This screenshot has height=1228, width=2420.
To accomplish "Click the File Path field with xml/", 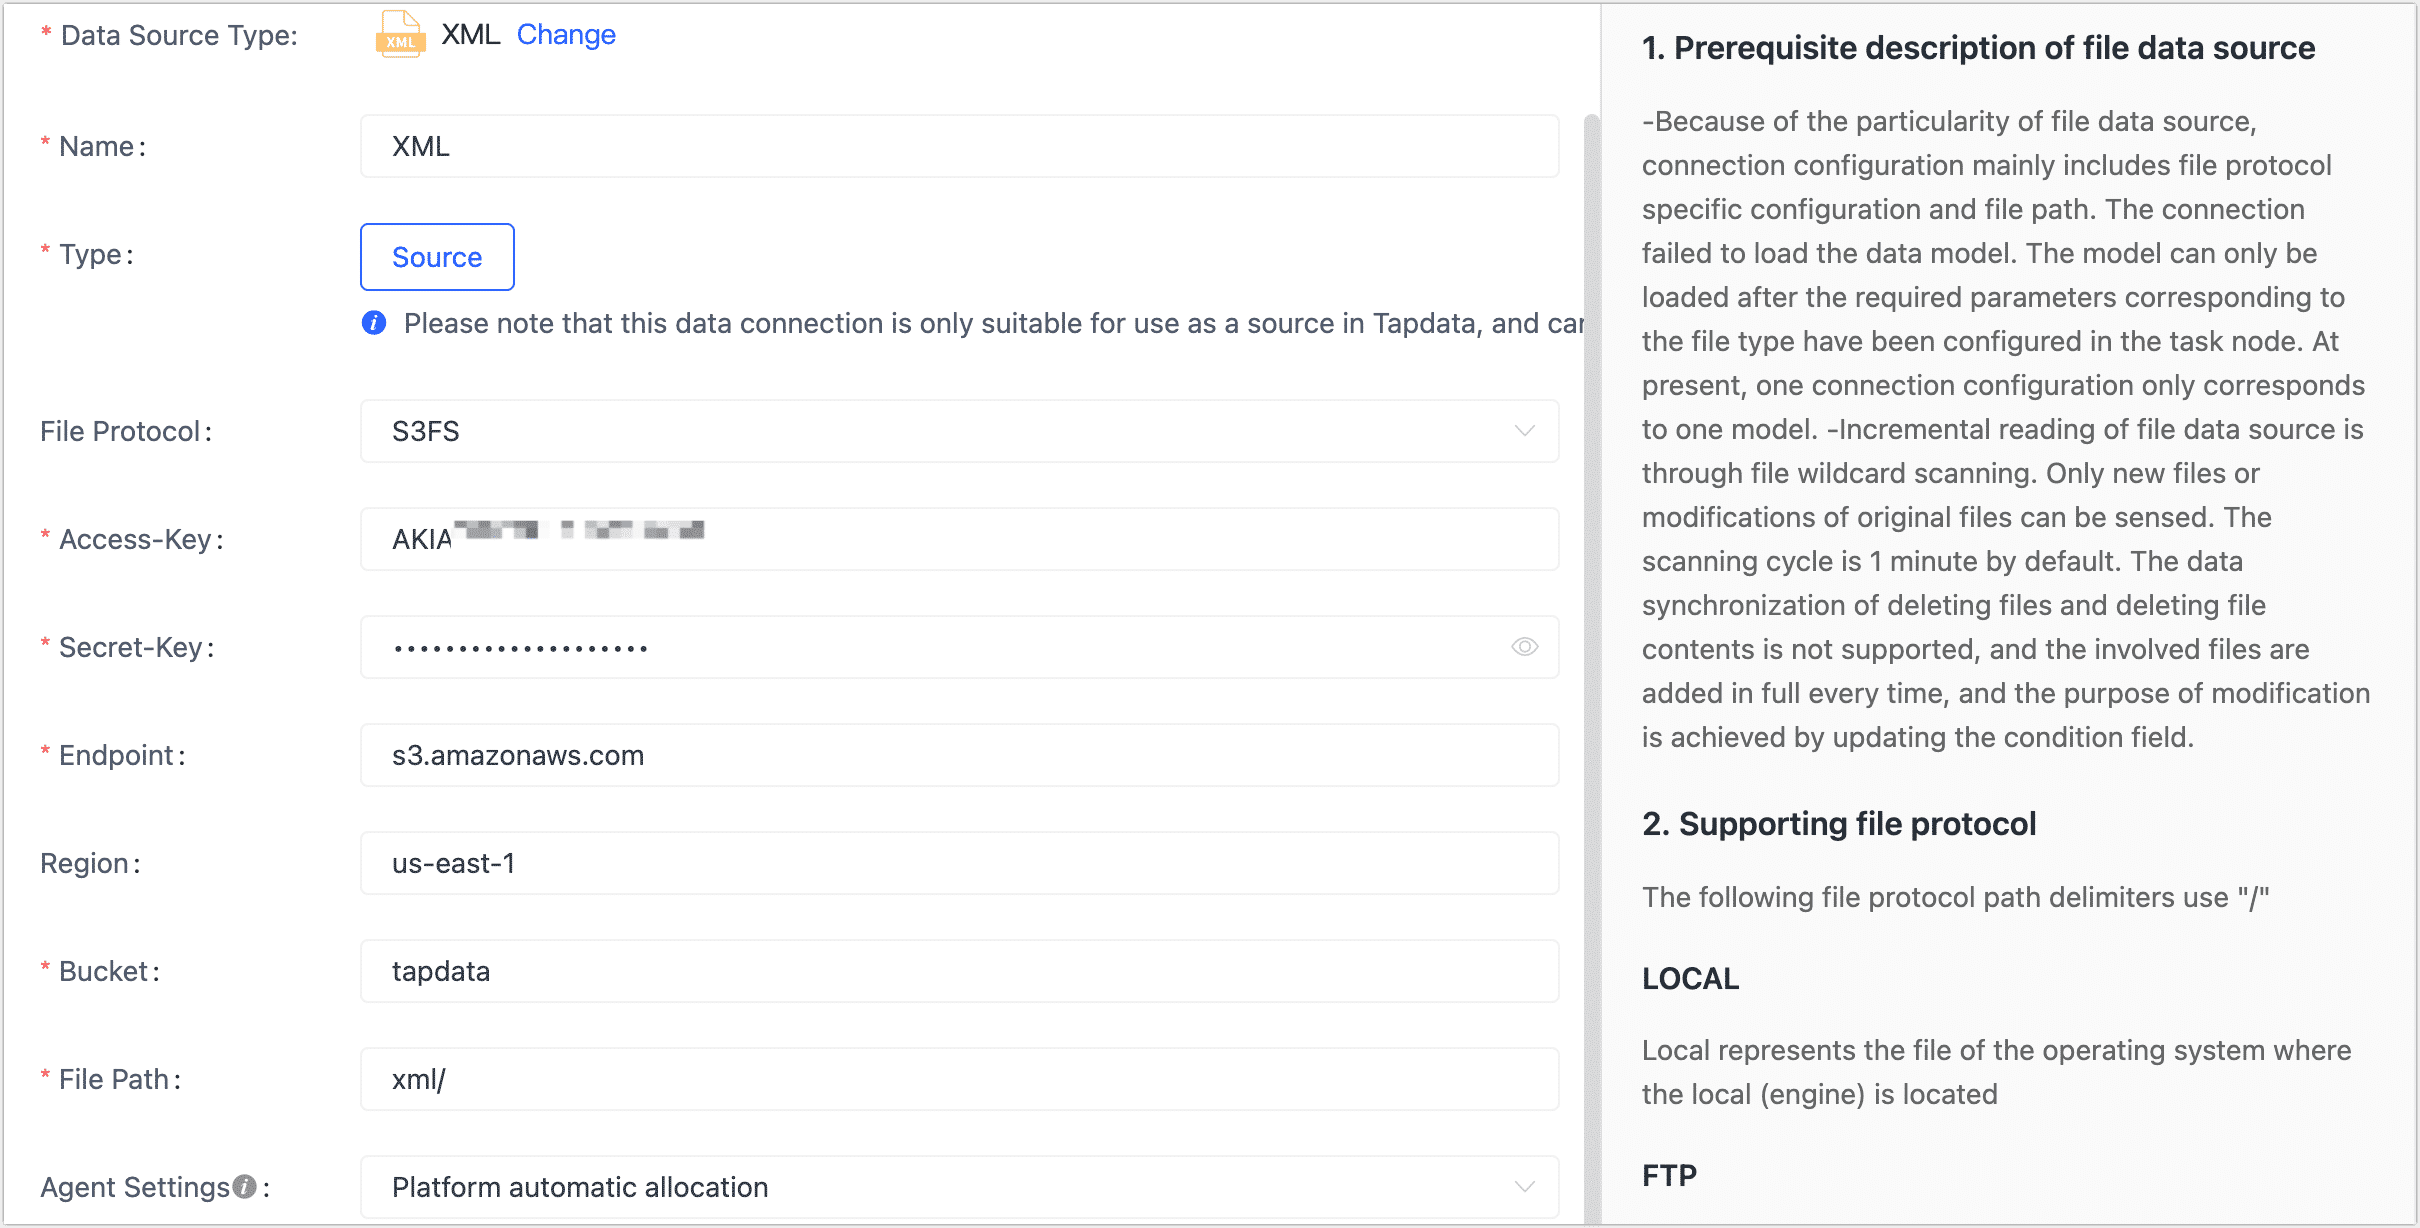I will click(x=958, y=1079).
